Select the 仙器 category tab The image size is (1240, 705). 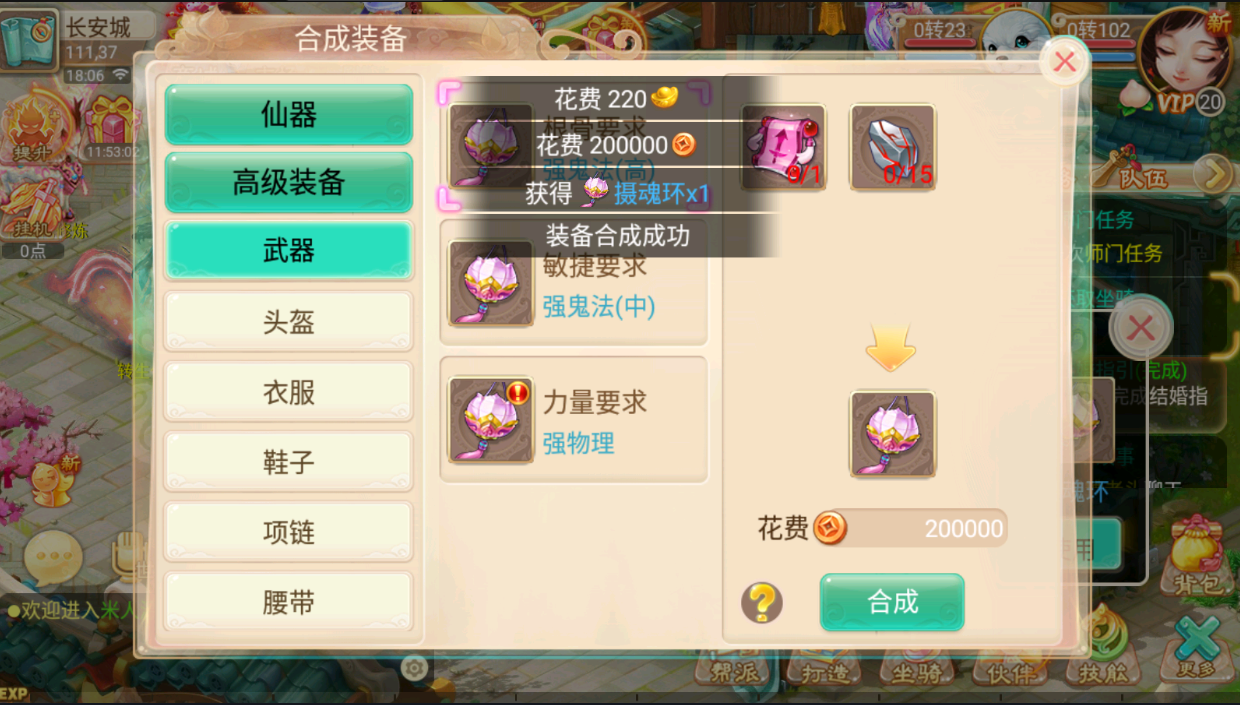289,115
